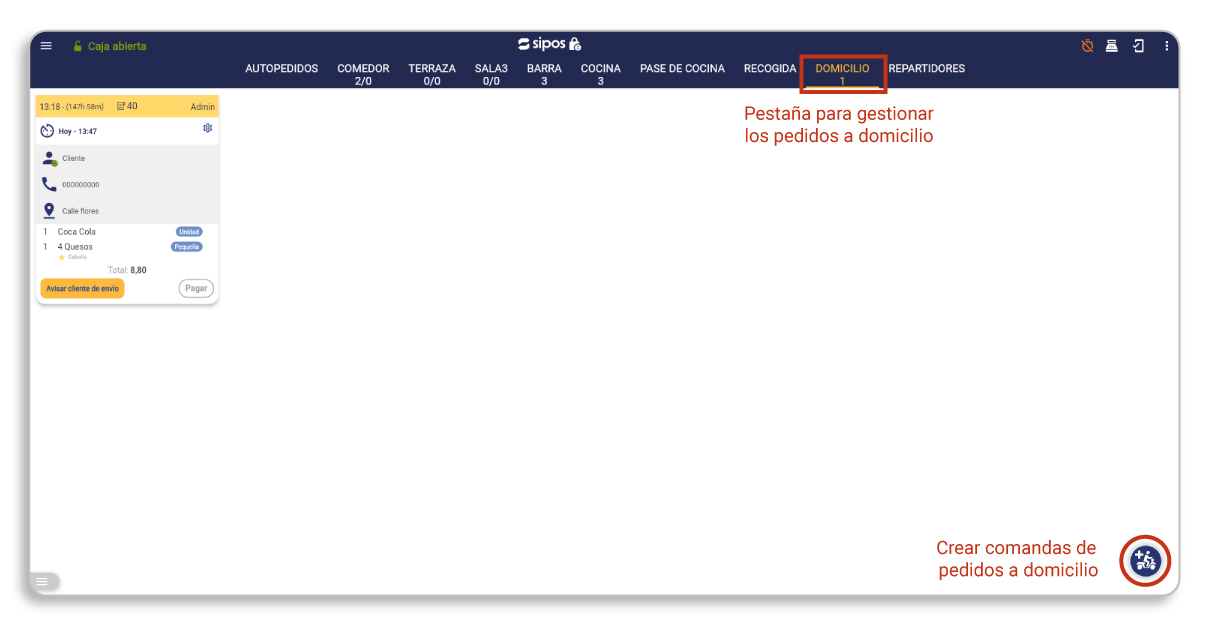Expand the small drawer handle at bottom left
1209x627 pixels.
[42, 581]
